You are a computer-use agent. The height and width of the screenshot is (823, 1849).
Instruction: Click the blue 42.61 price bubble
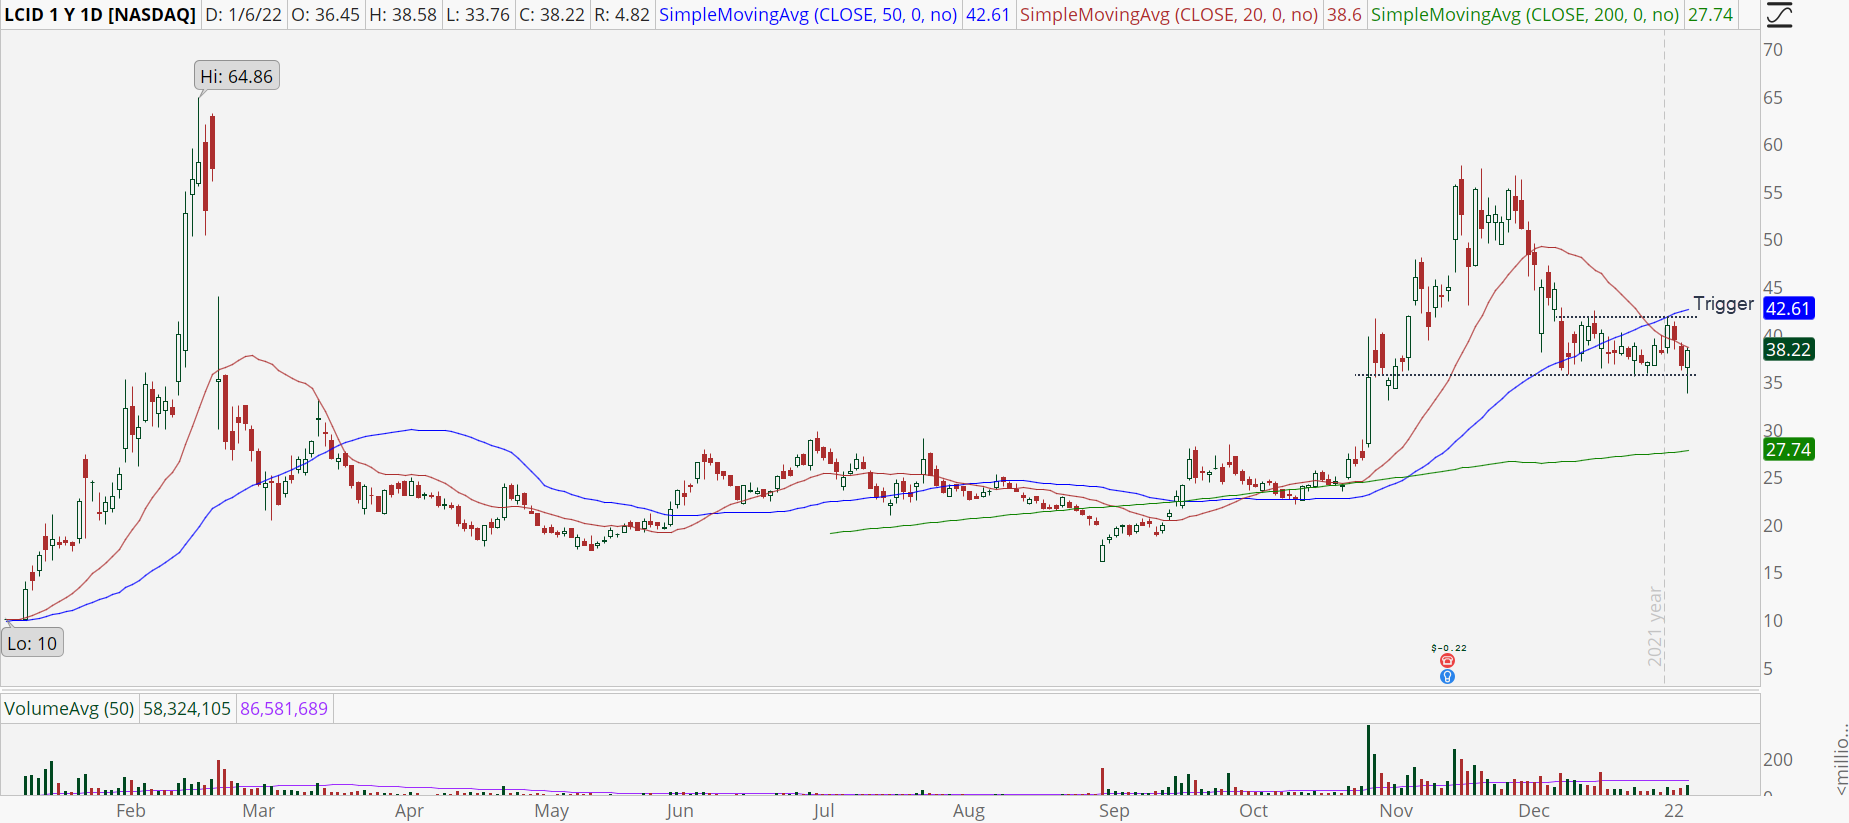[1789, 309]
